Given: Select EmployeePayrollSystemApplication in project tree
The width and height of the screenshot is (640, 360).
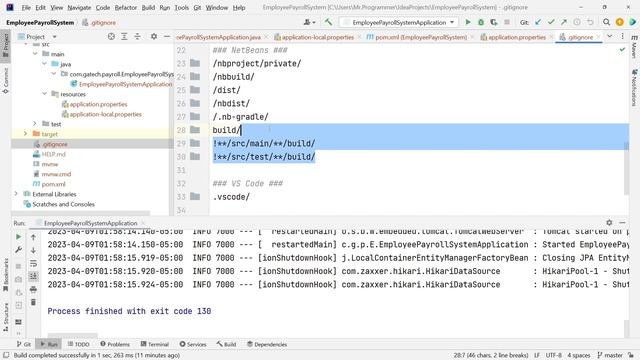Looking at the screenshot, I should [x=125, y=84].
